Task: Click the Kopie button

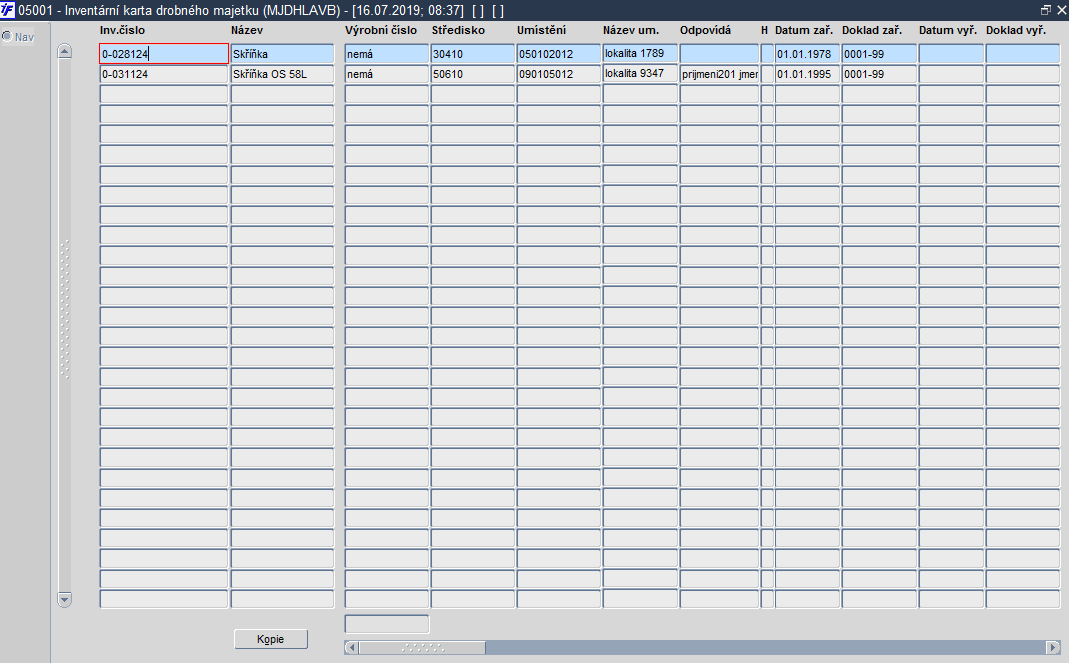Action: coord(271,639)
